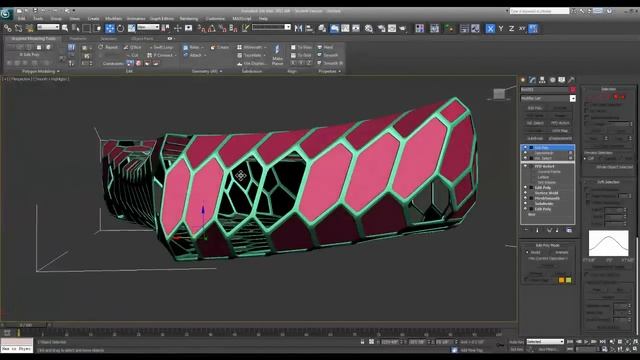
Task: Open the Utilities hammer panel tab
Action: point(571,80)
